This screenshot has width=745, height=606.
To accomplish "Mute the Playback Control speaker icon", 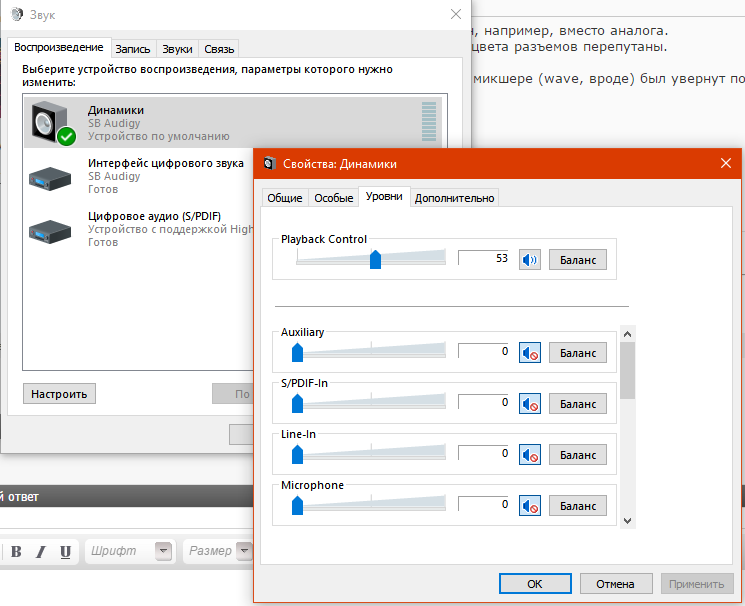I will pyautogui.click(x=529, y=260).
